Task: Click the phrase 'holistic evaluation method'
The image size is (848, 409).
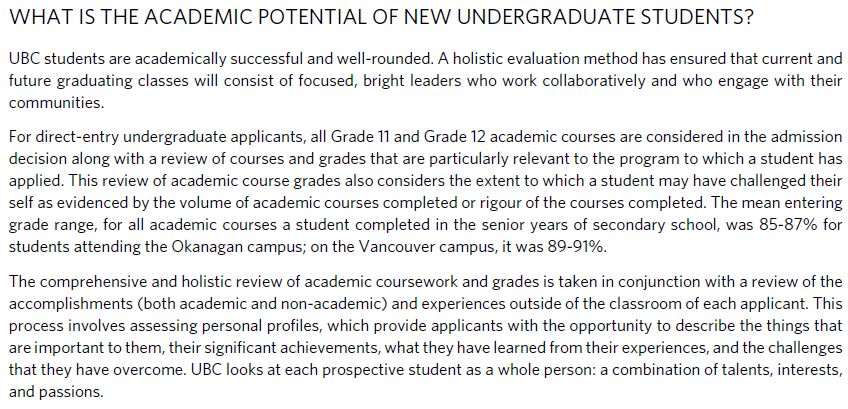Action: (532, 58)
